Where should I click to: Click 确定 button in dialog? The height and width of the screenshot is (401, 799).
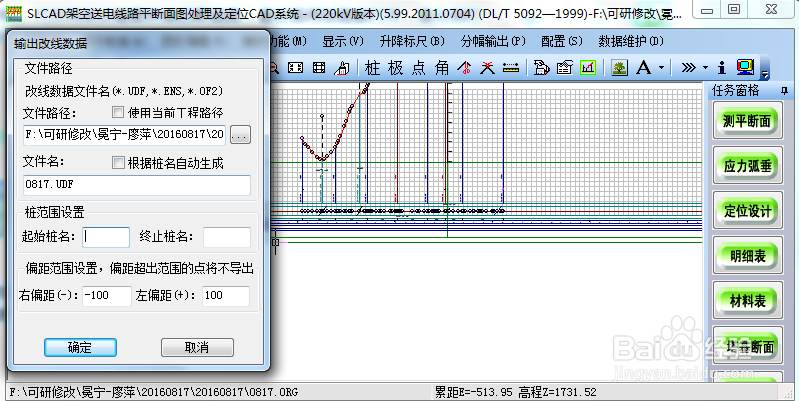coord(81,347)
